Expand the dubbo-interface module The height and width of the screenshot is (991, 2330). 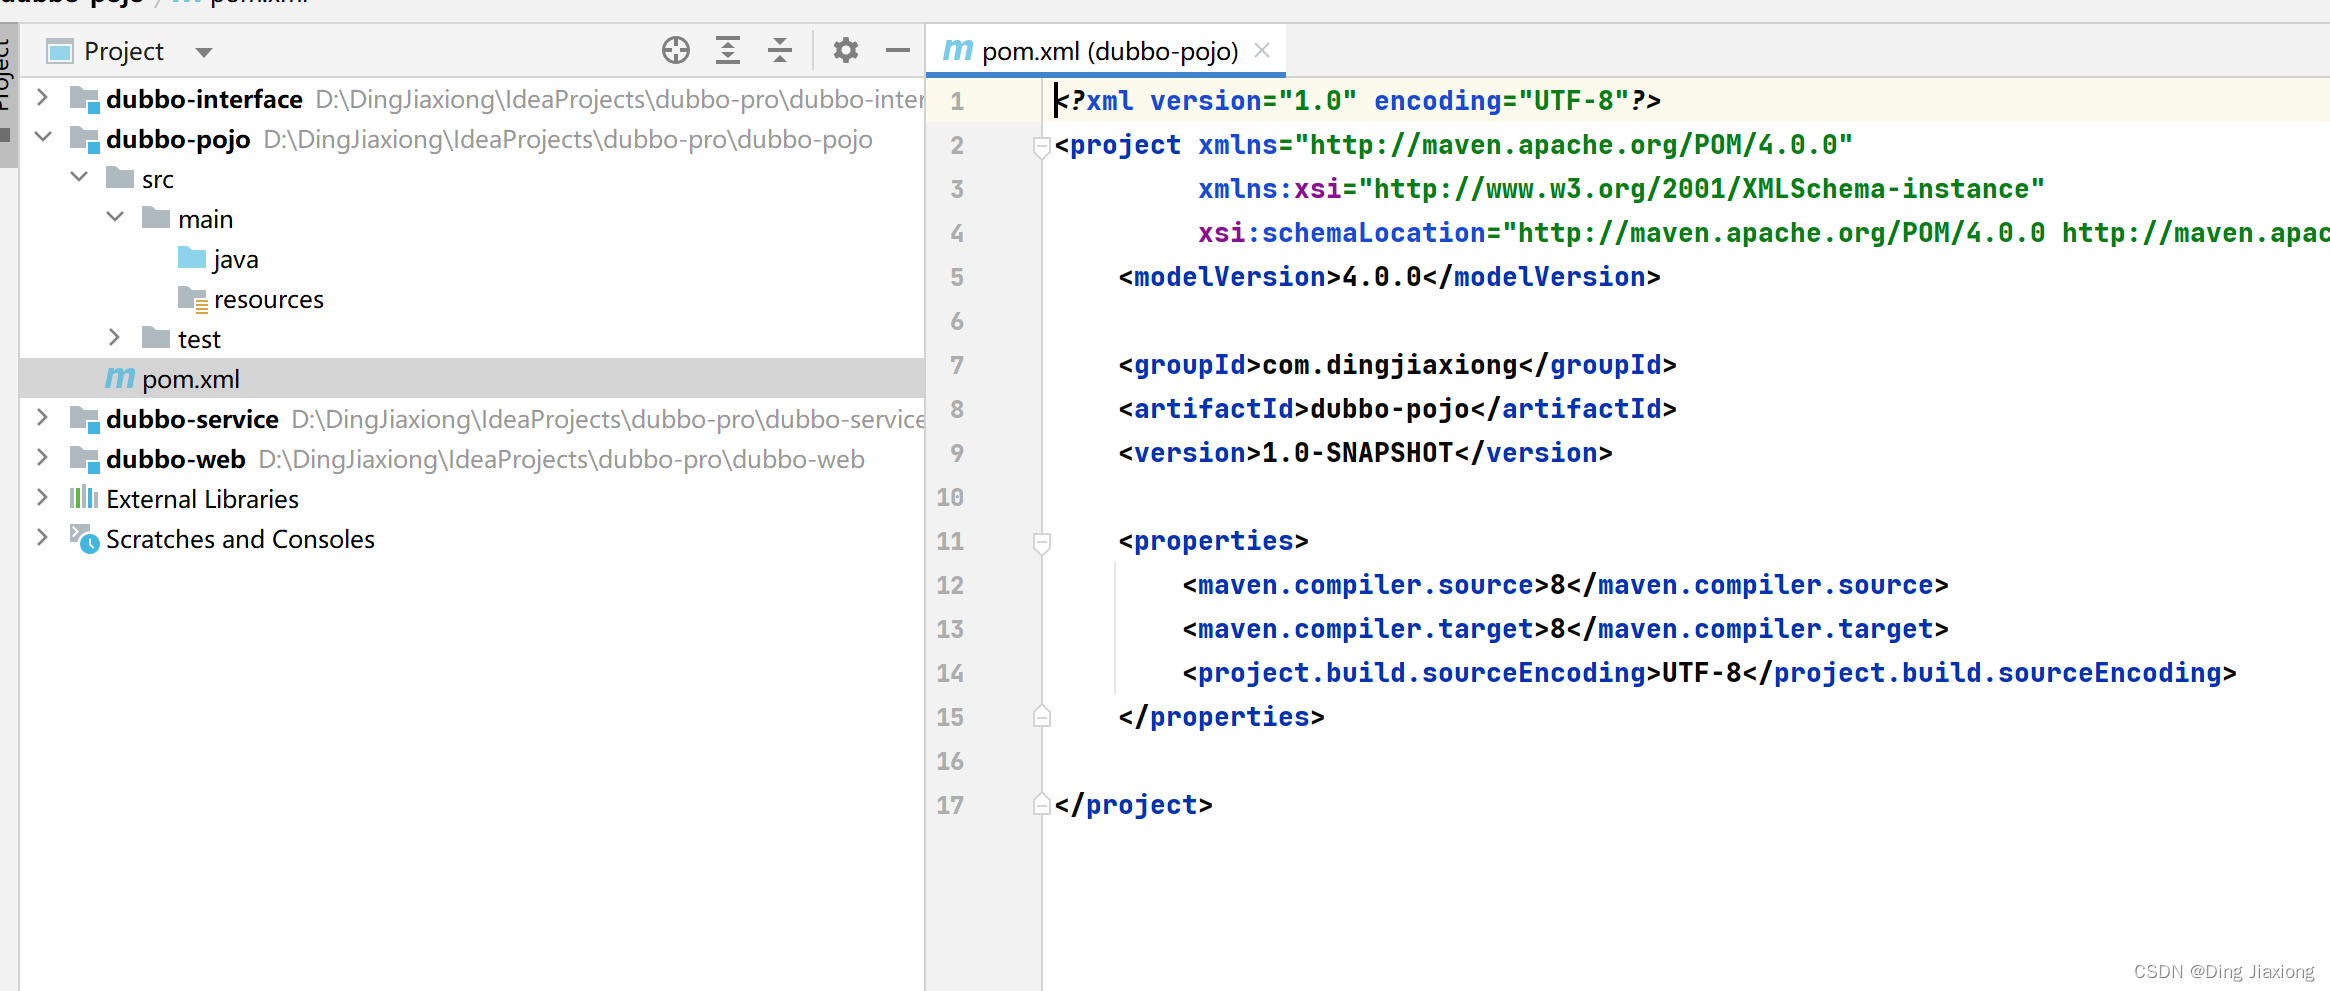[x=42, y=98]
